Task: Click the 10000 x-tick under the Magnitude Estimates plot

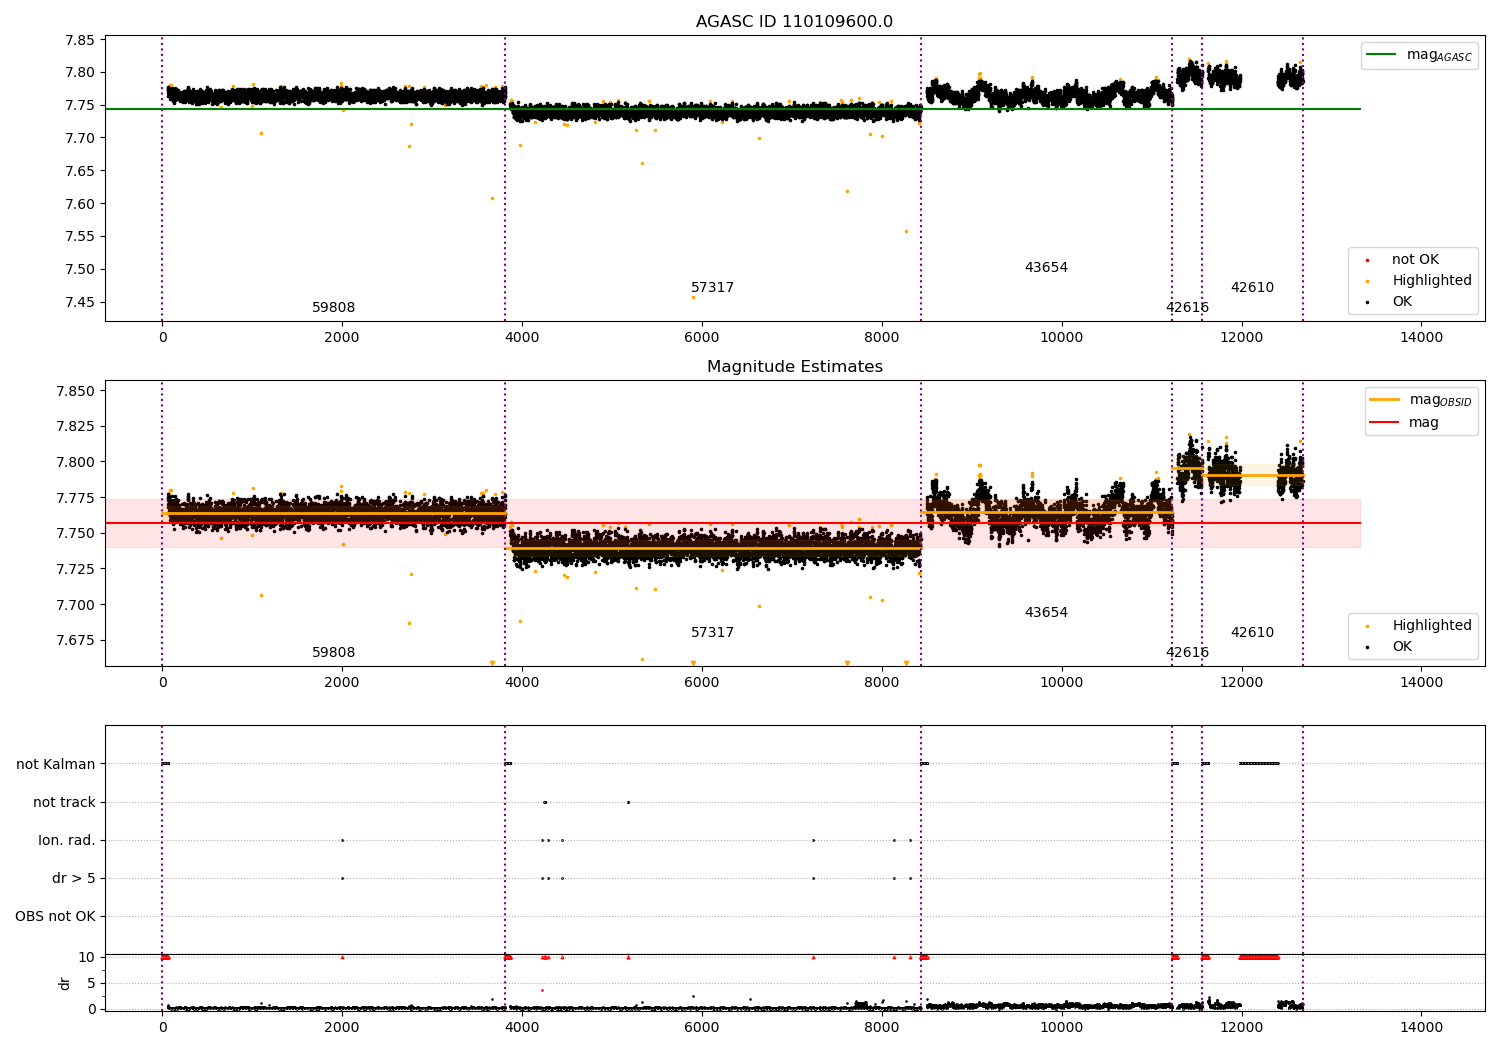Action: [x=1062, y=682]
